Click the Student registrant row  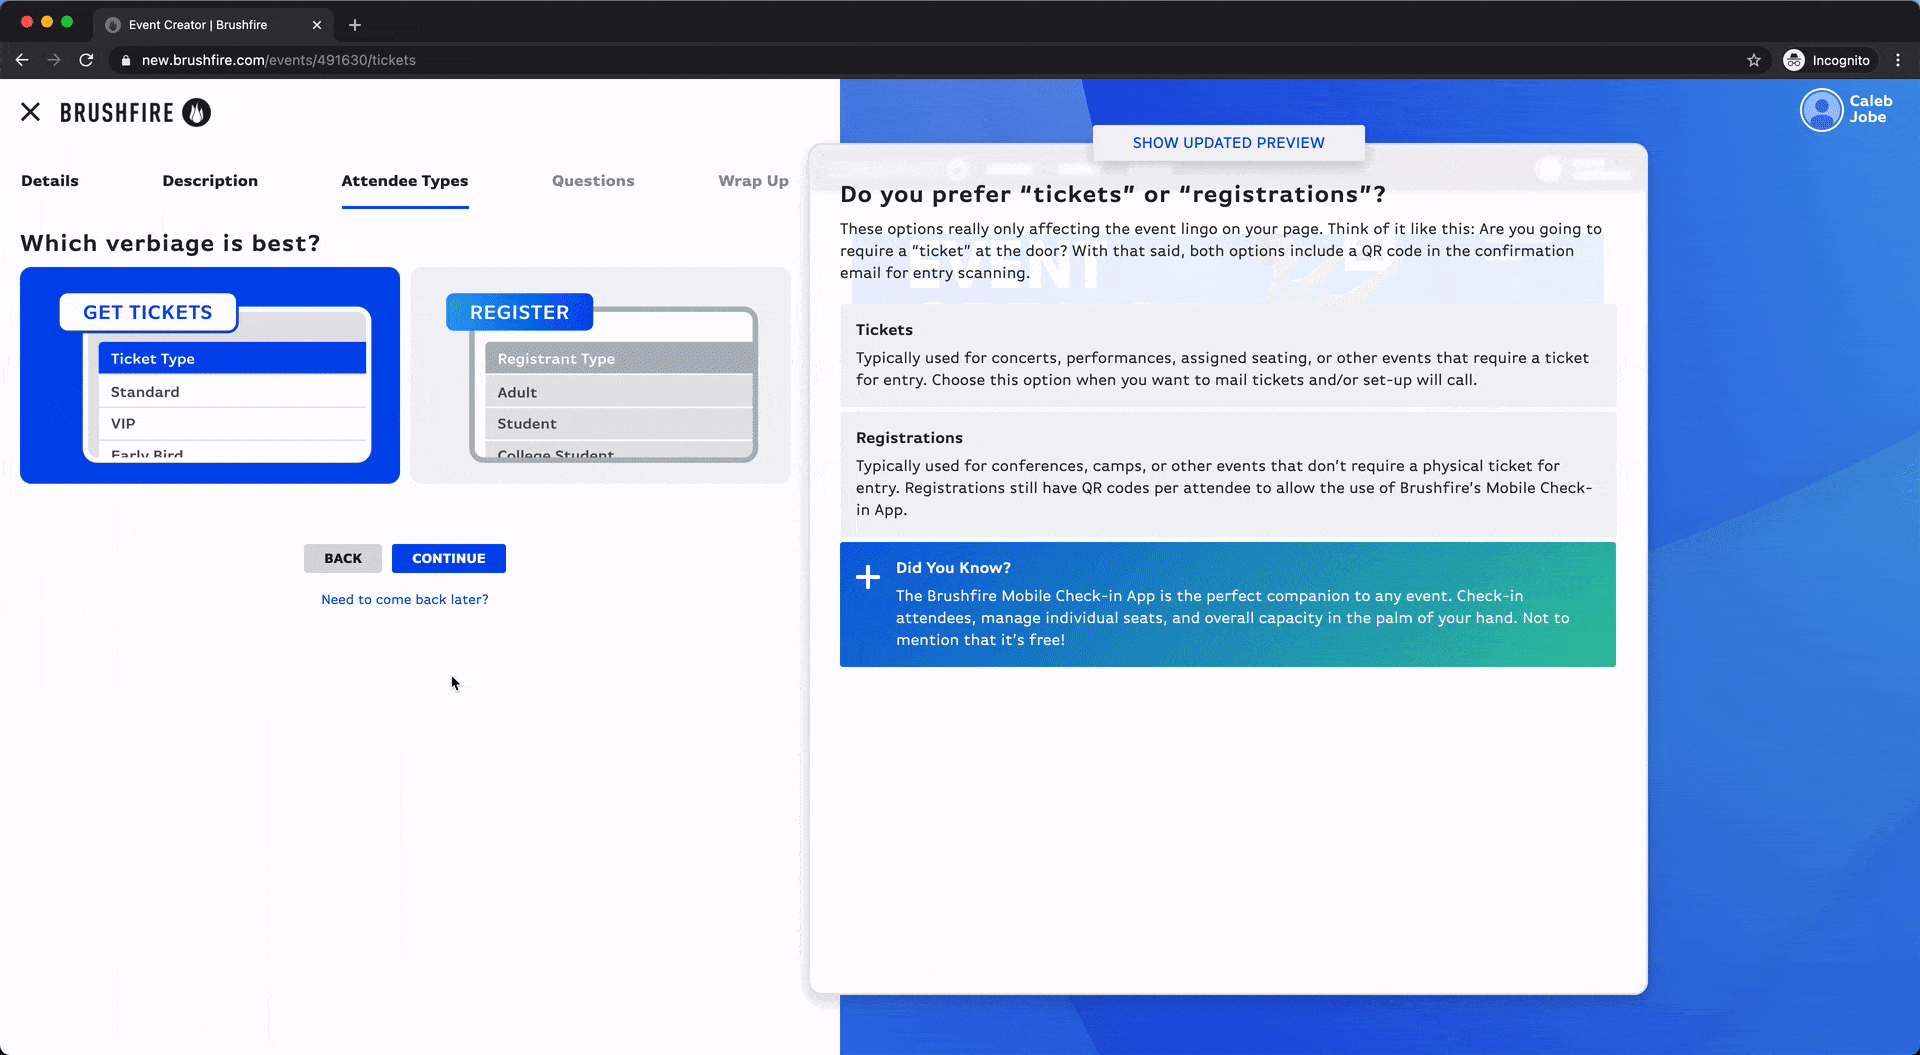619,423
